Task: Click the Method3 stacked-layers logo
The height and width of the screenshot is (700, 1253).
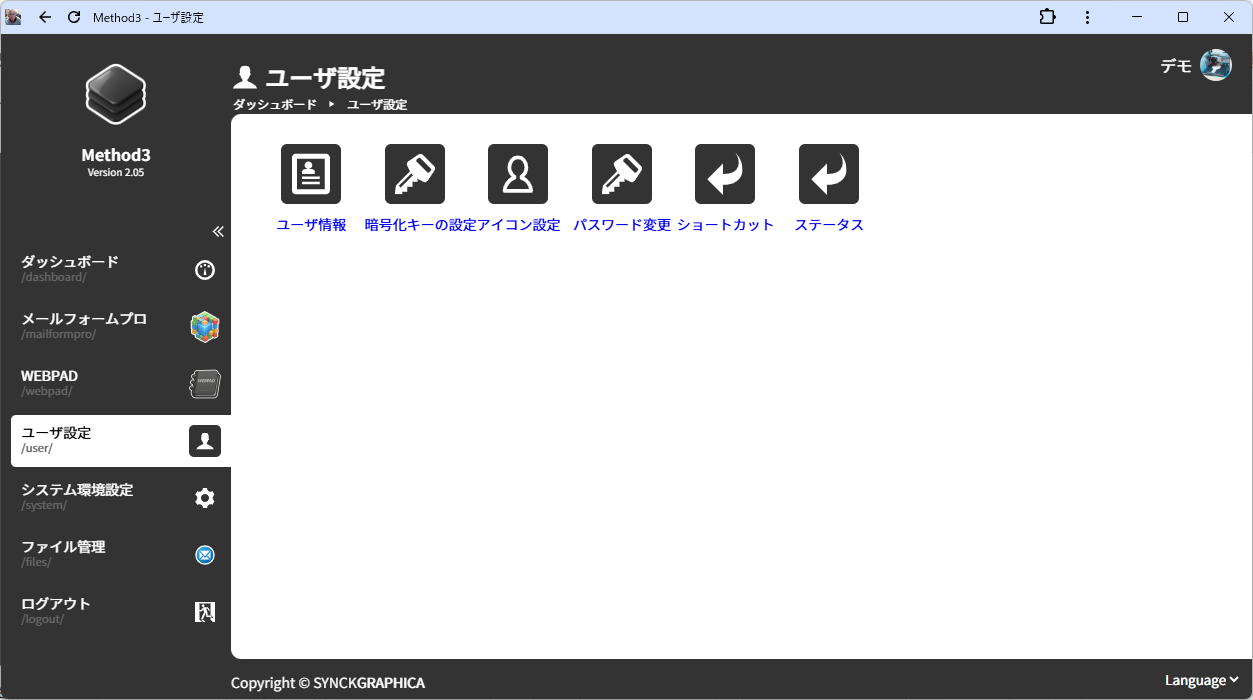Action: click(x=116, y=94)
